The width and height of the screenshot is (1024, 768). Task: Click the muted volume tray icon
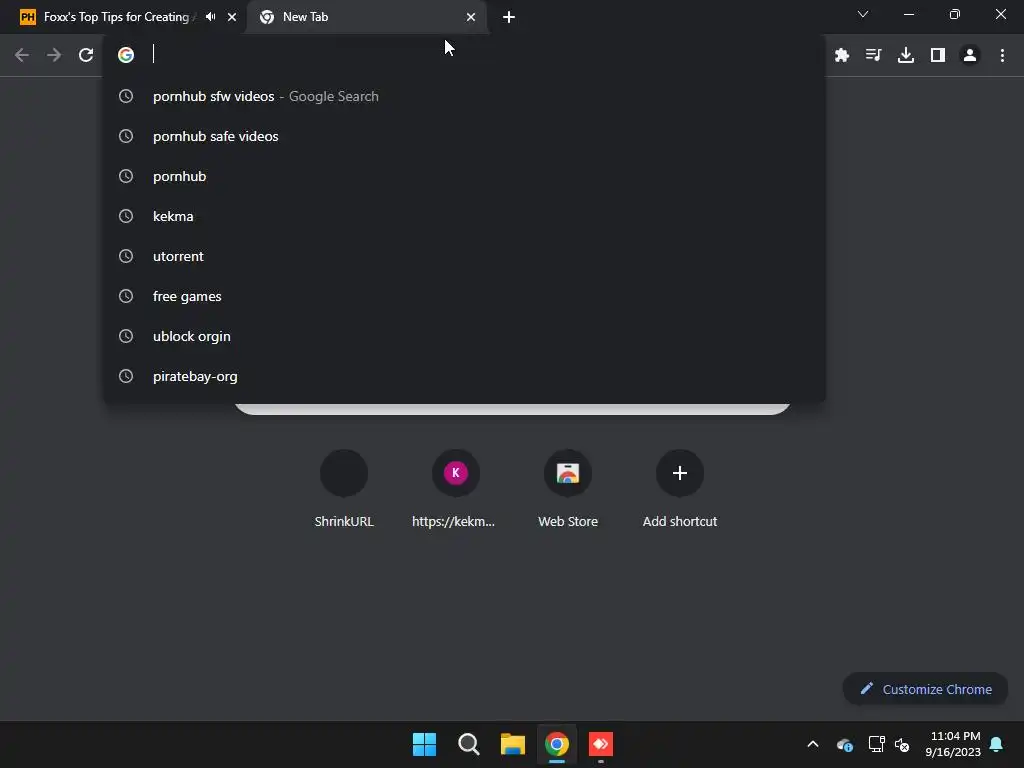click(902, 744)
